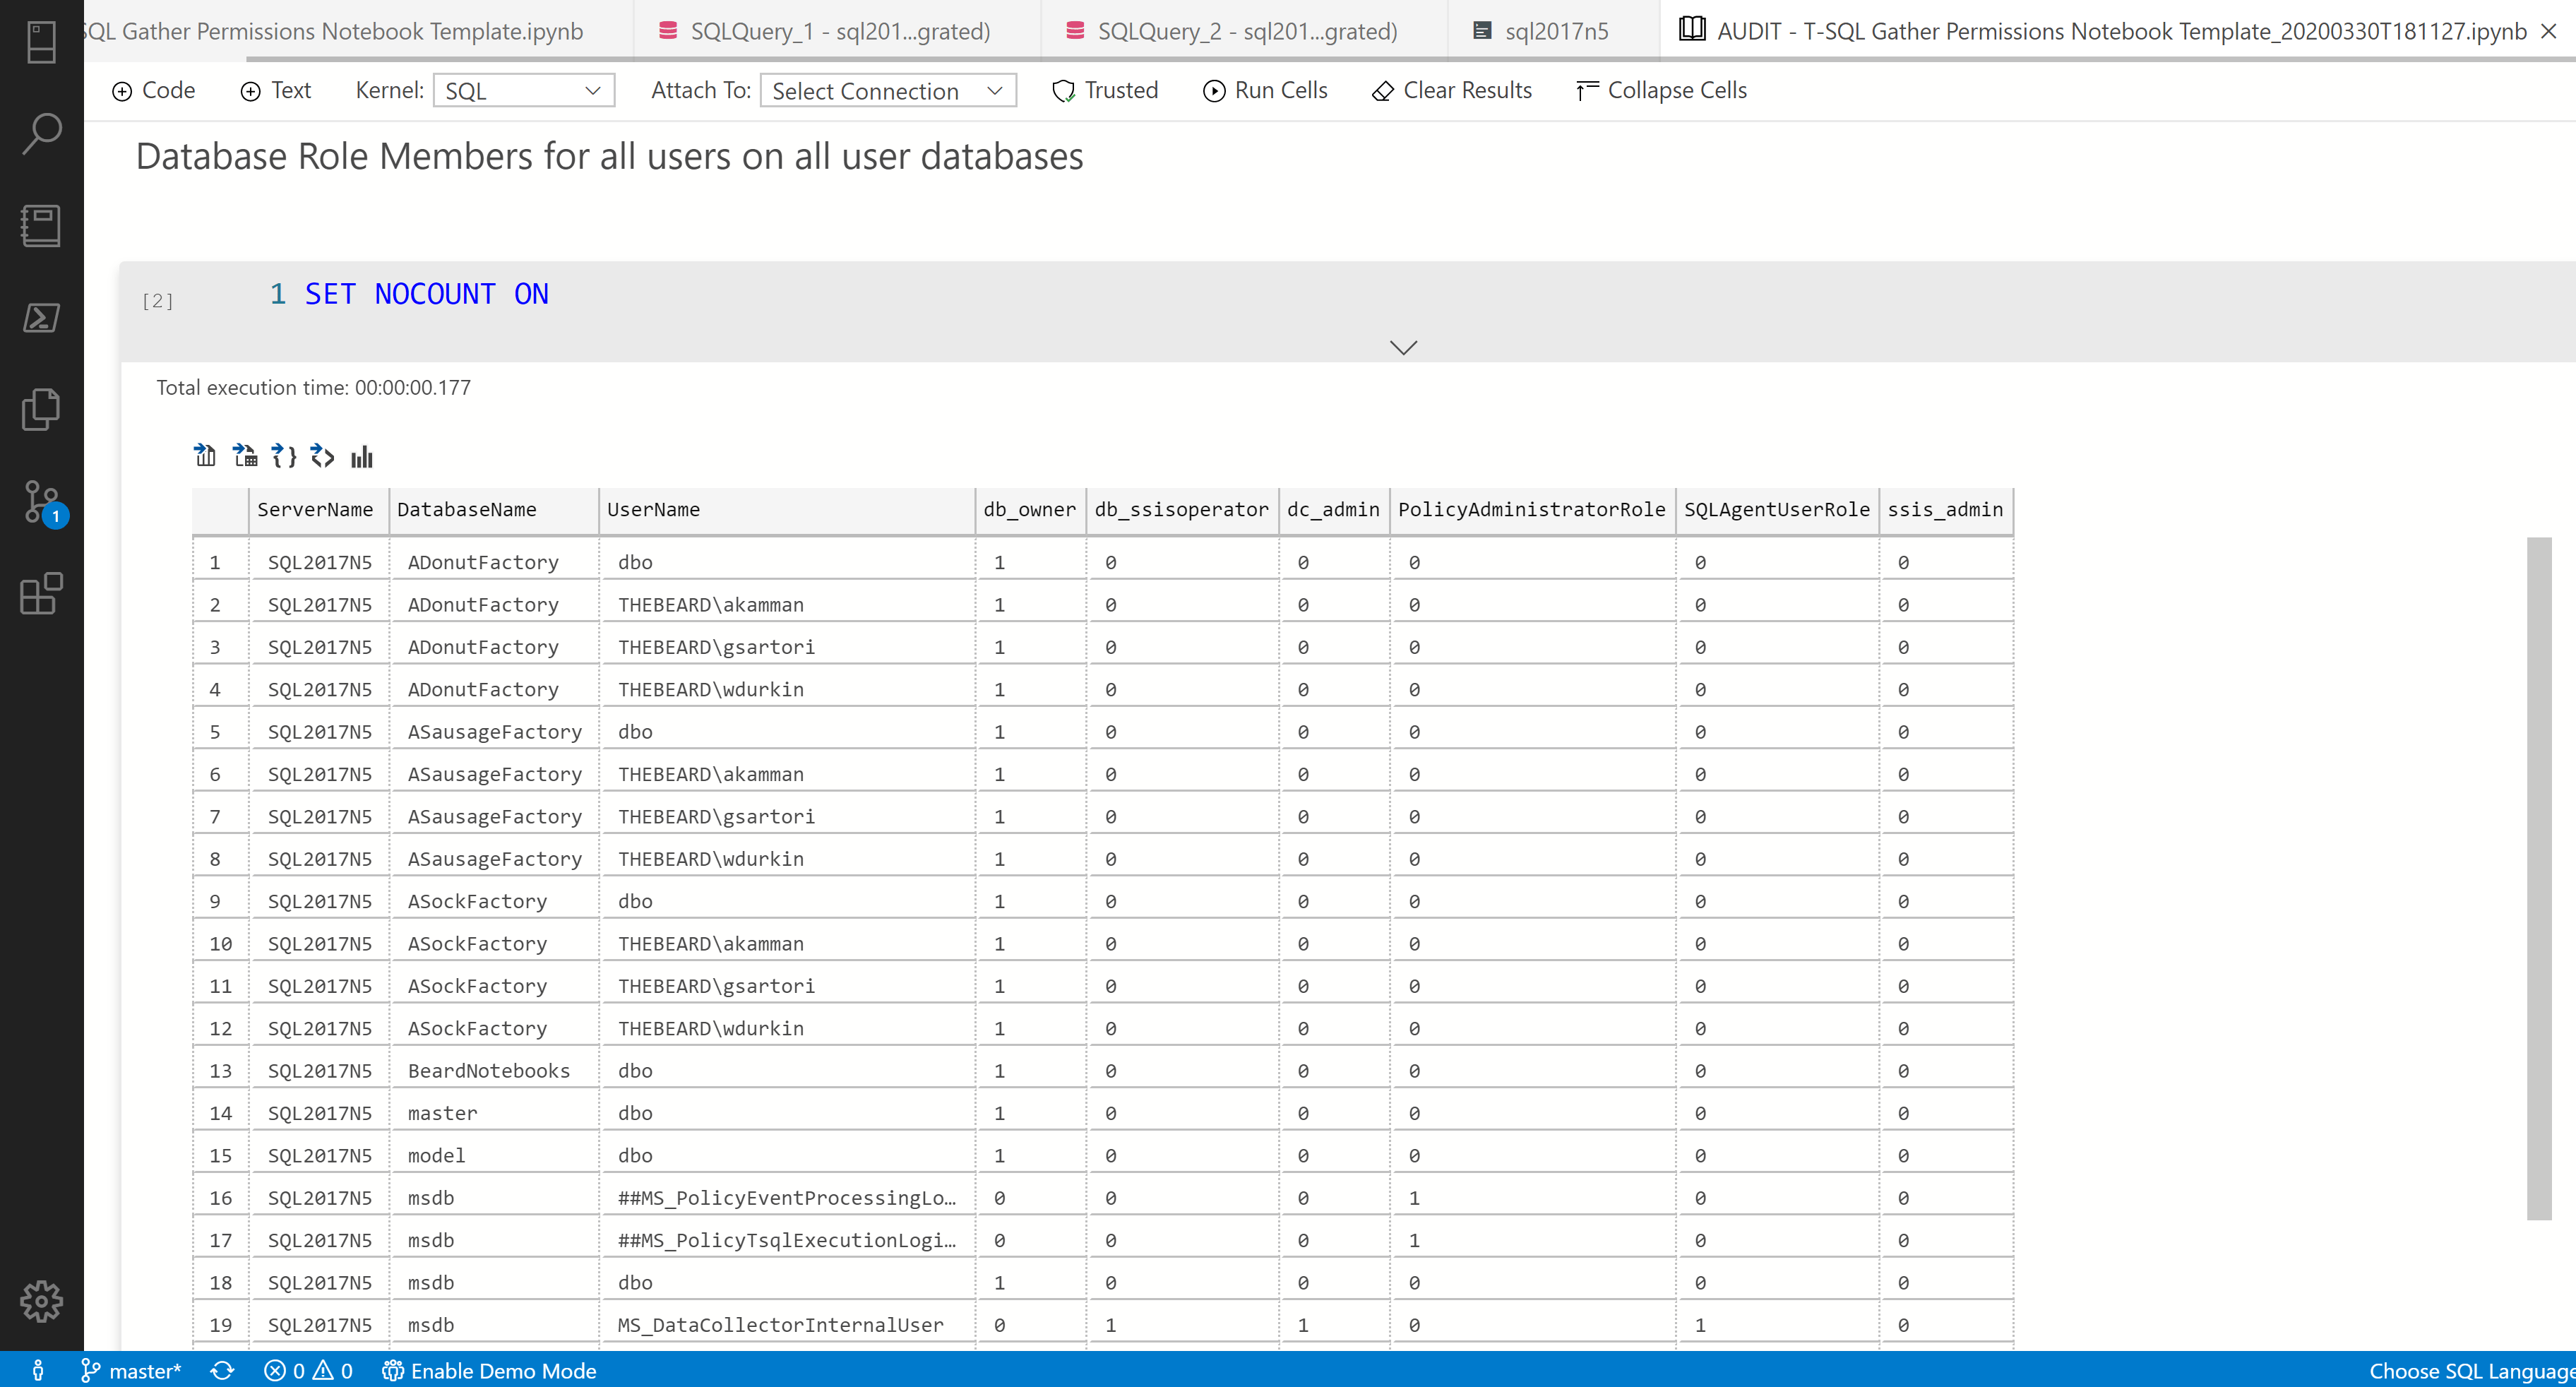Click the Run Cells button
This screenshot has width=2576, height=1387.
(x=1265, y=91)
